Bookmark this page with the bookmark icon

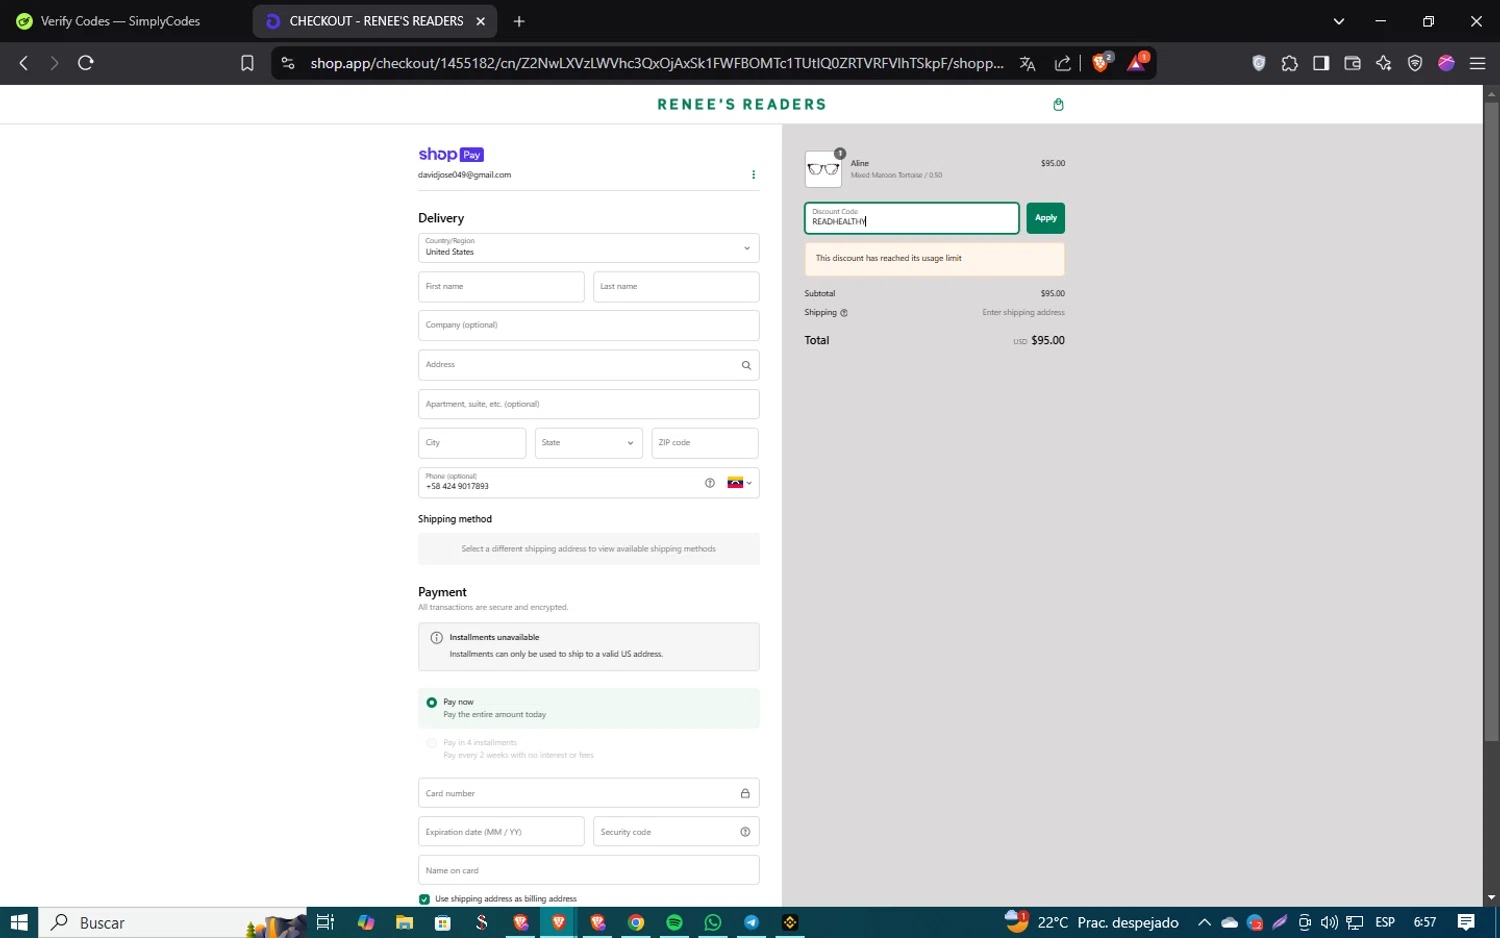coord(247,63)
